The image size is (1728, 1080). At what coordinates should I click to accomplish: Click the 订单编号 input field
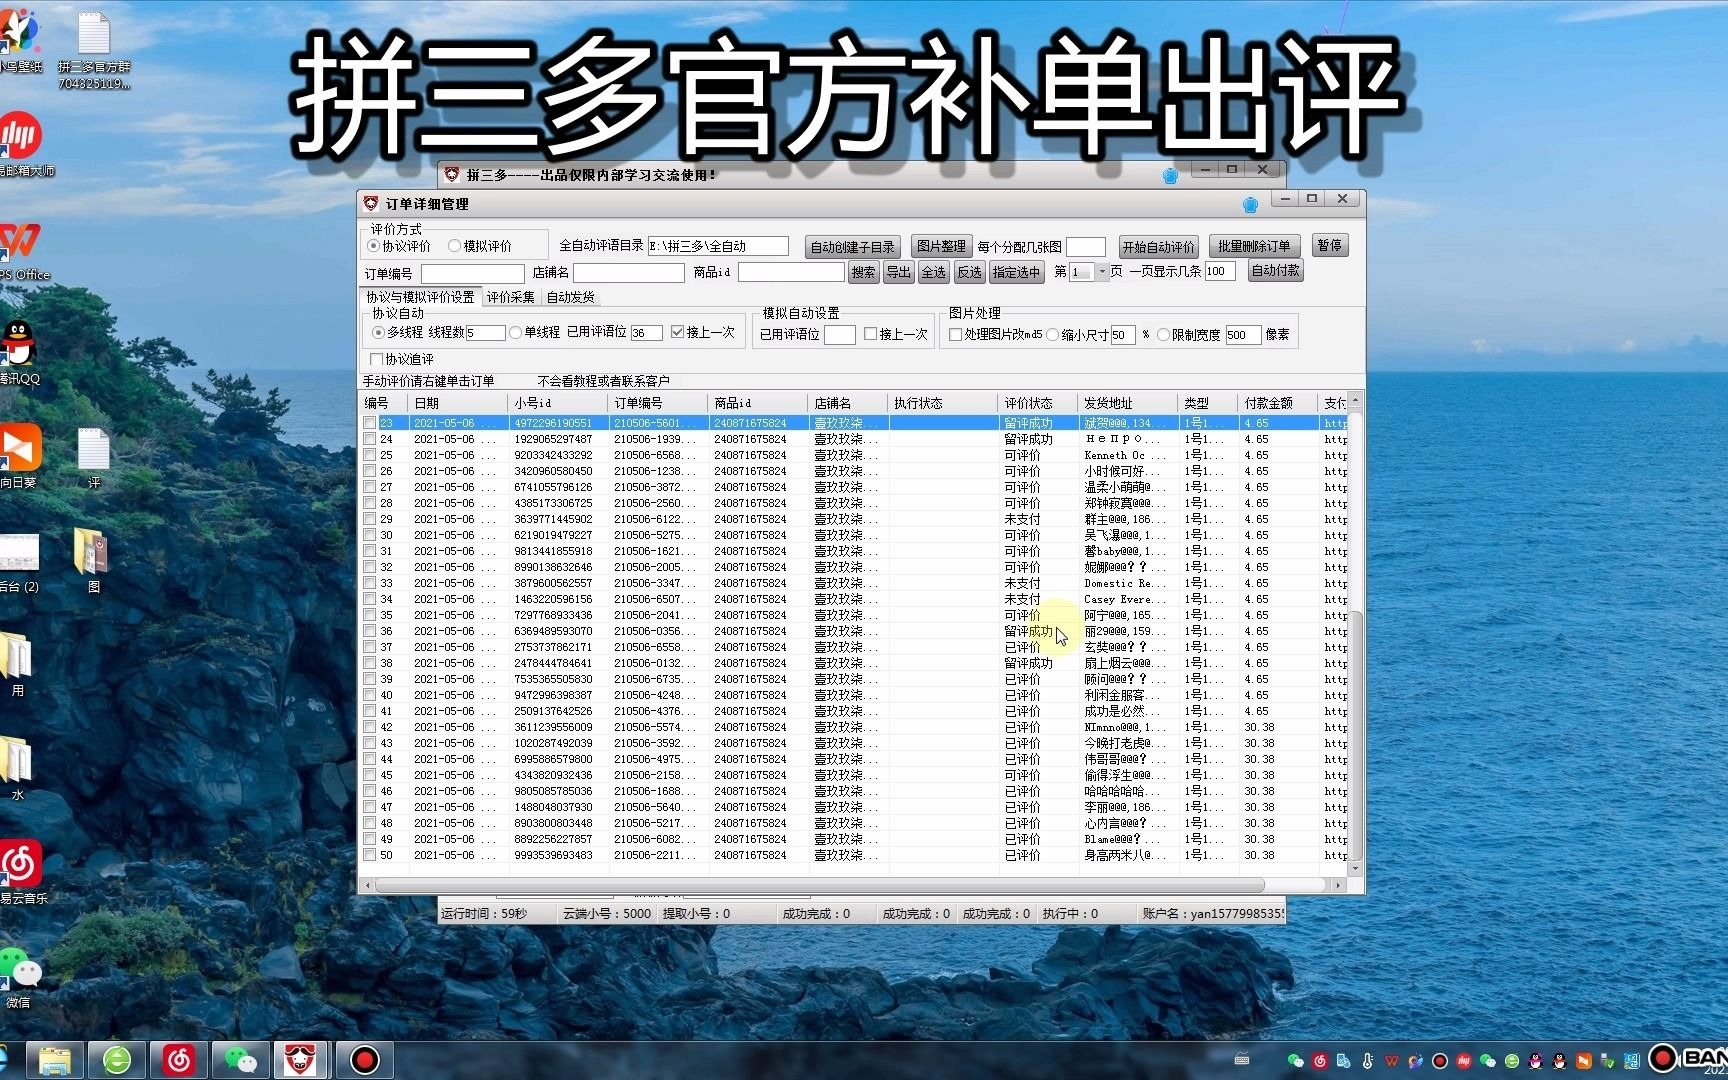pyautogui.click(x=472, y=273)
